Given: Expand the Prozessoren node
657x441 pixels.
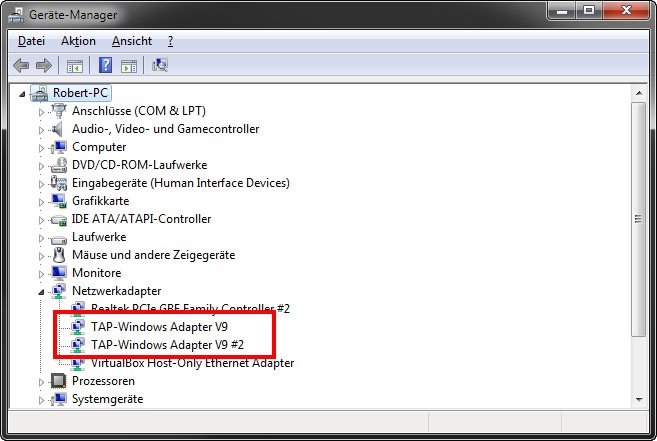Looking at the screenshot, I should click(41, 382).
